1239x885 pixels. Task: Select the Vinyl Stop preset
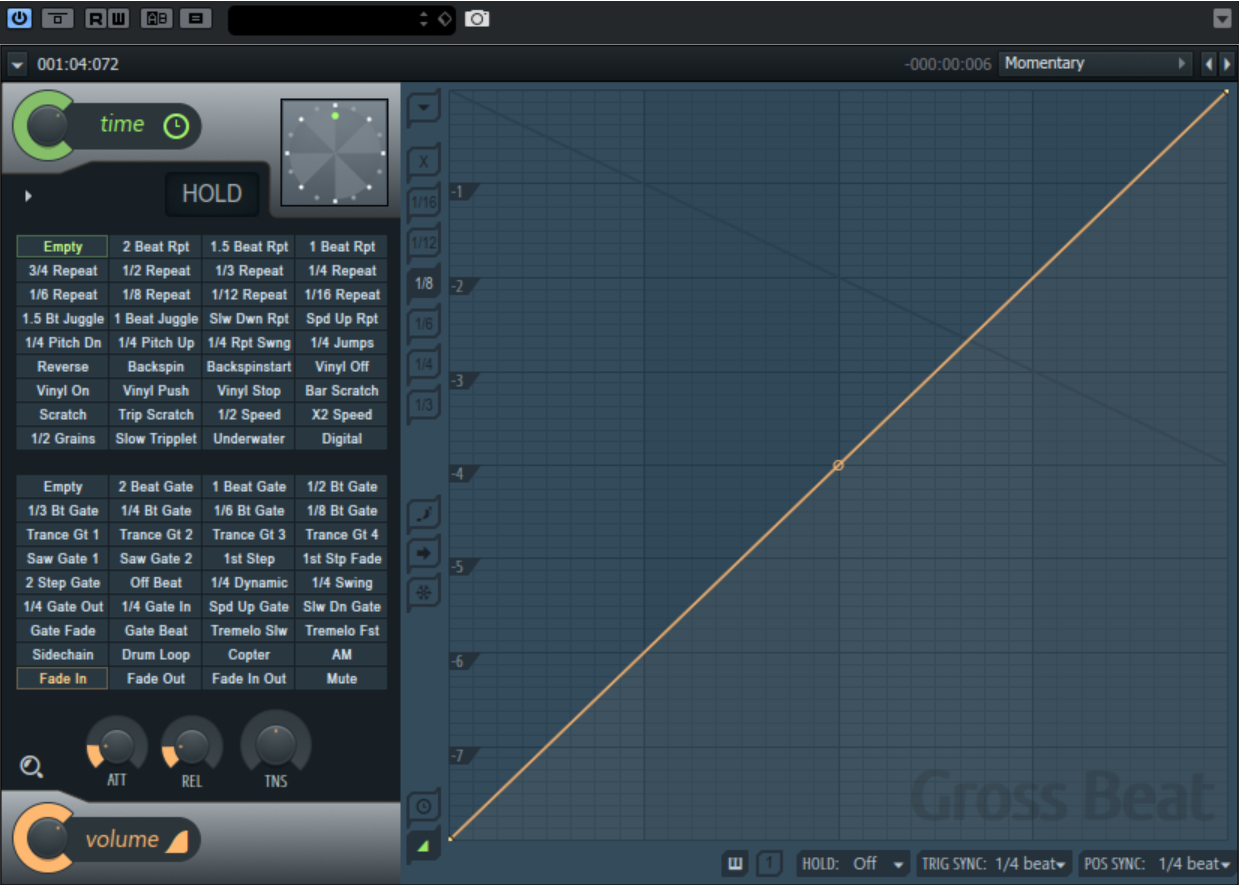pos(249,391)
